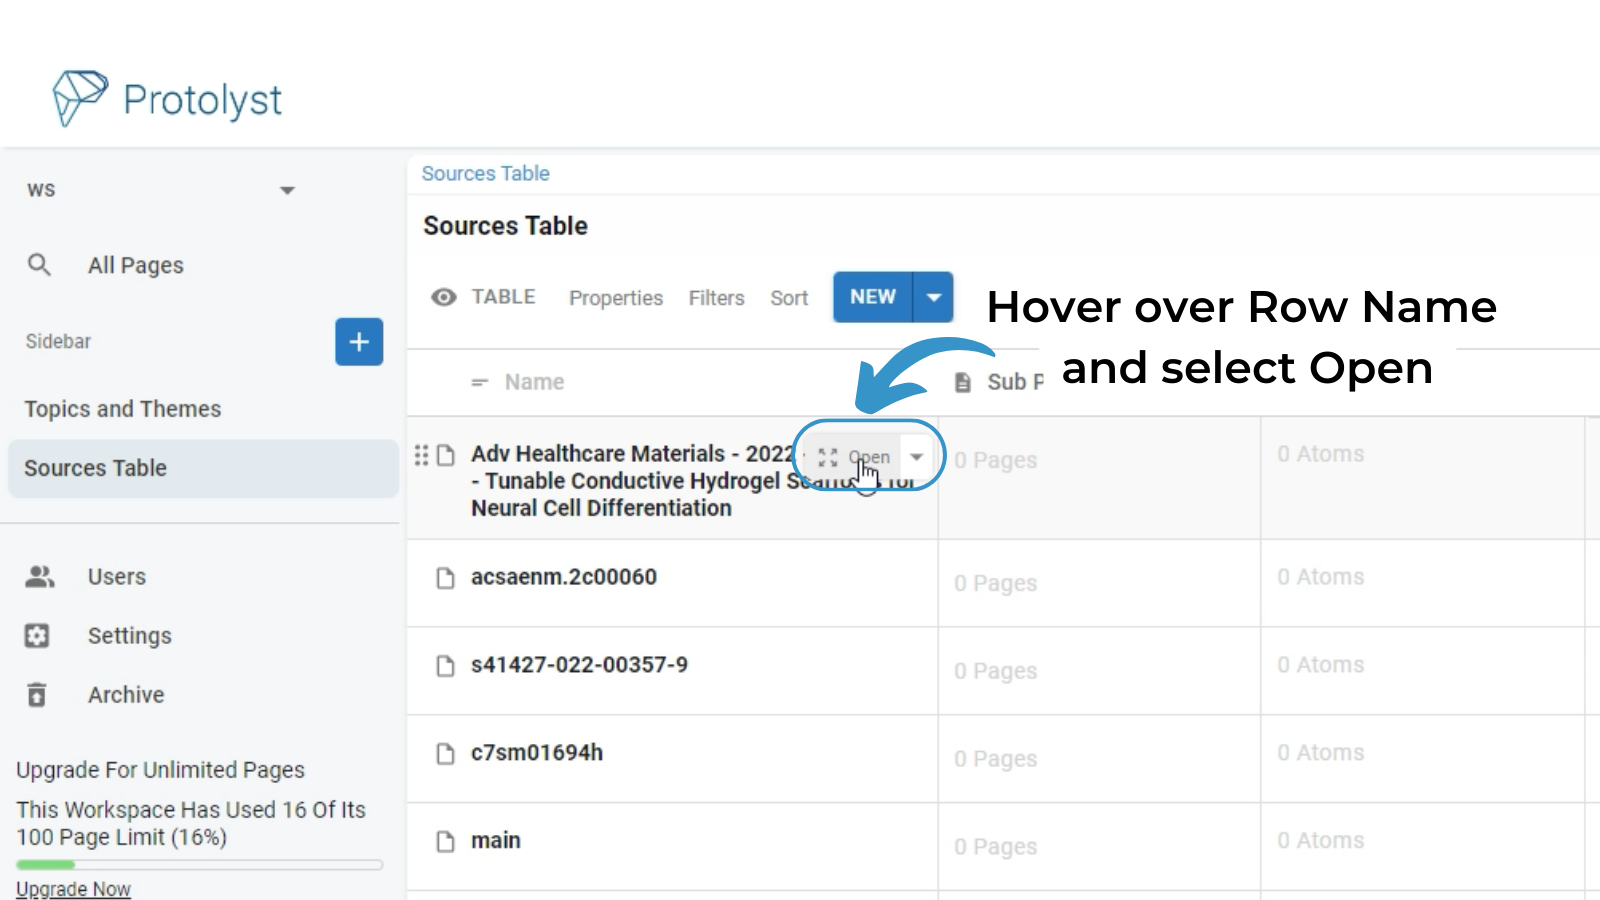Click the Users people icon
Screen dimensions: 1600x900
click(40, 577)
